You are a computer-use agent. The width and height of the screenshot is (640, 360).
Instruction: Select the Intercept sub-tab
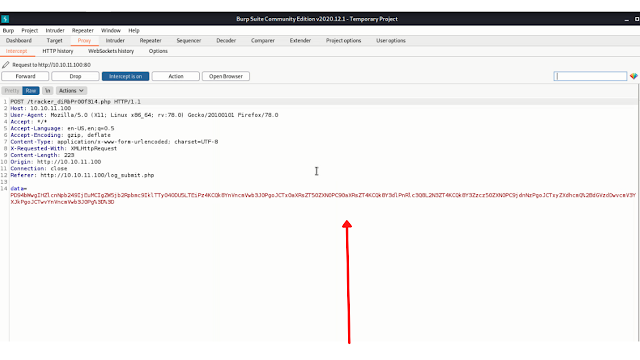16,51
